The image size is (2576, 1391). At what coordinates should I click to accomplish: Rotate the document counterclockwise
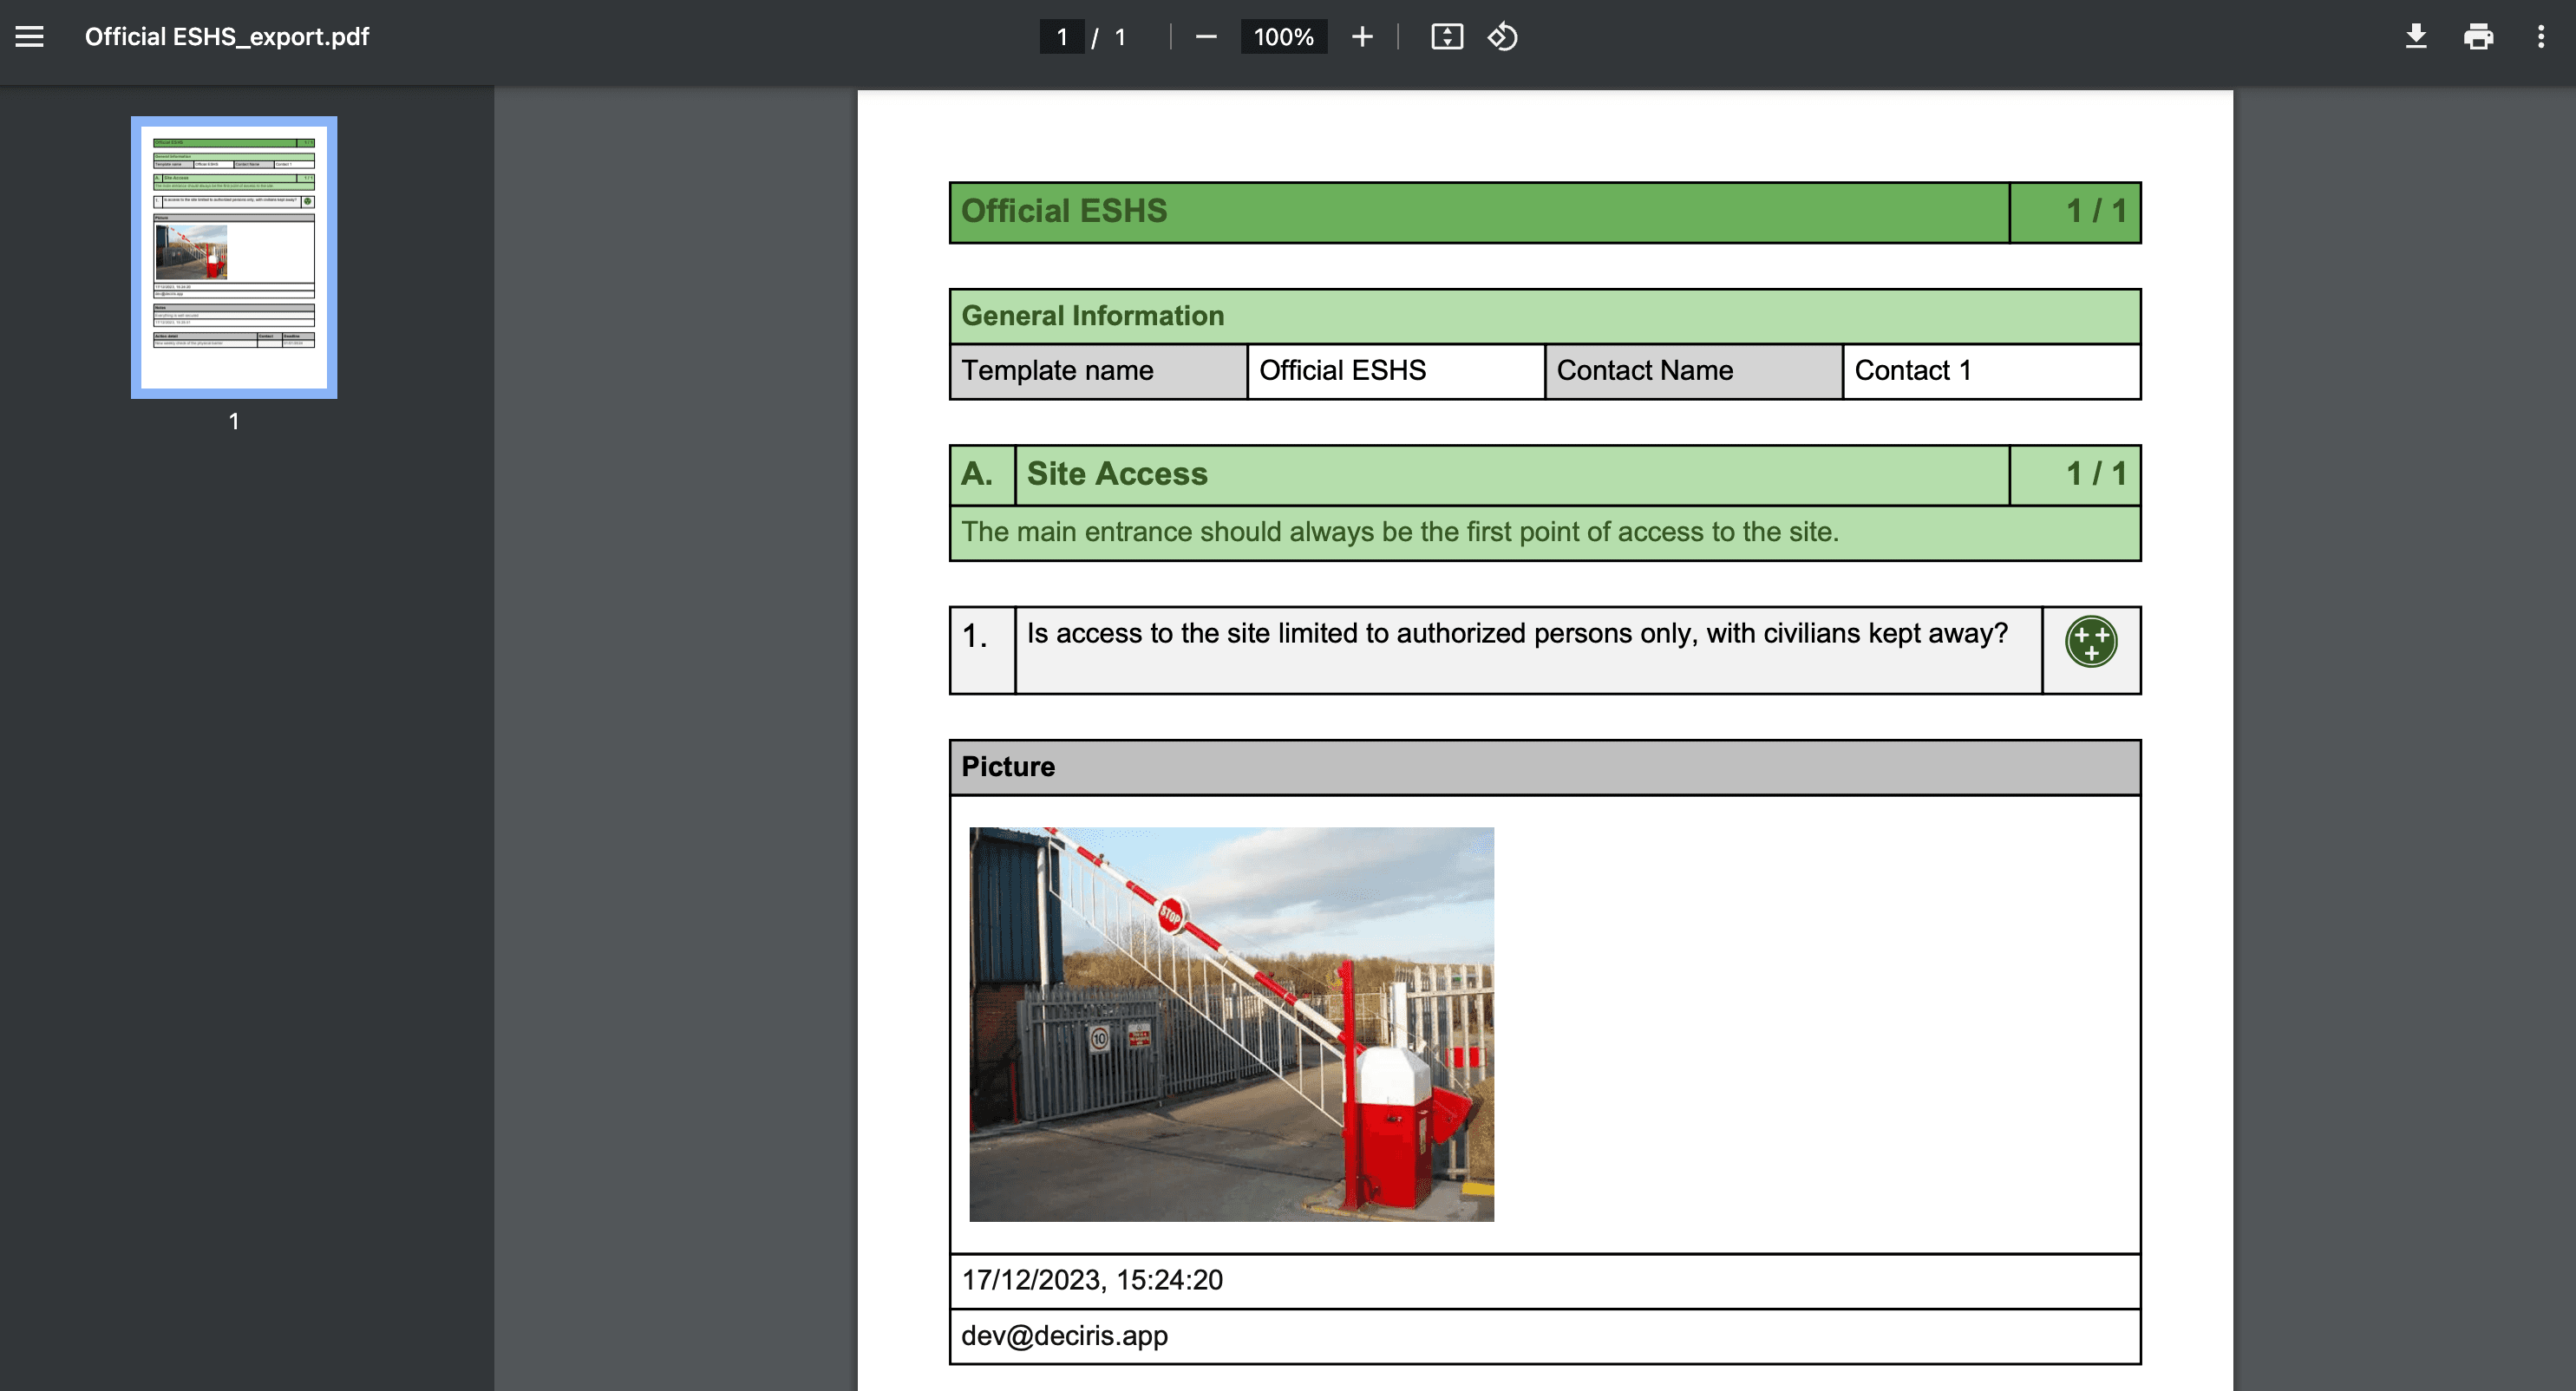[1502, 37]
